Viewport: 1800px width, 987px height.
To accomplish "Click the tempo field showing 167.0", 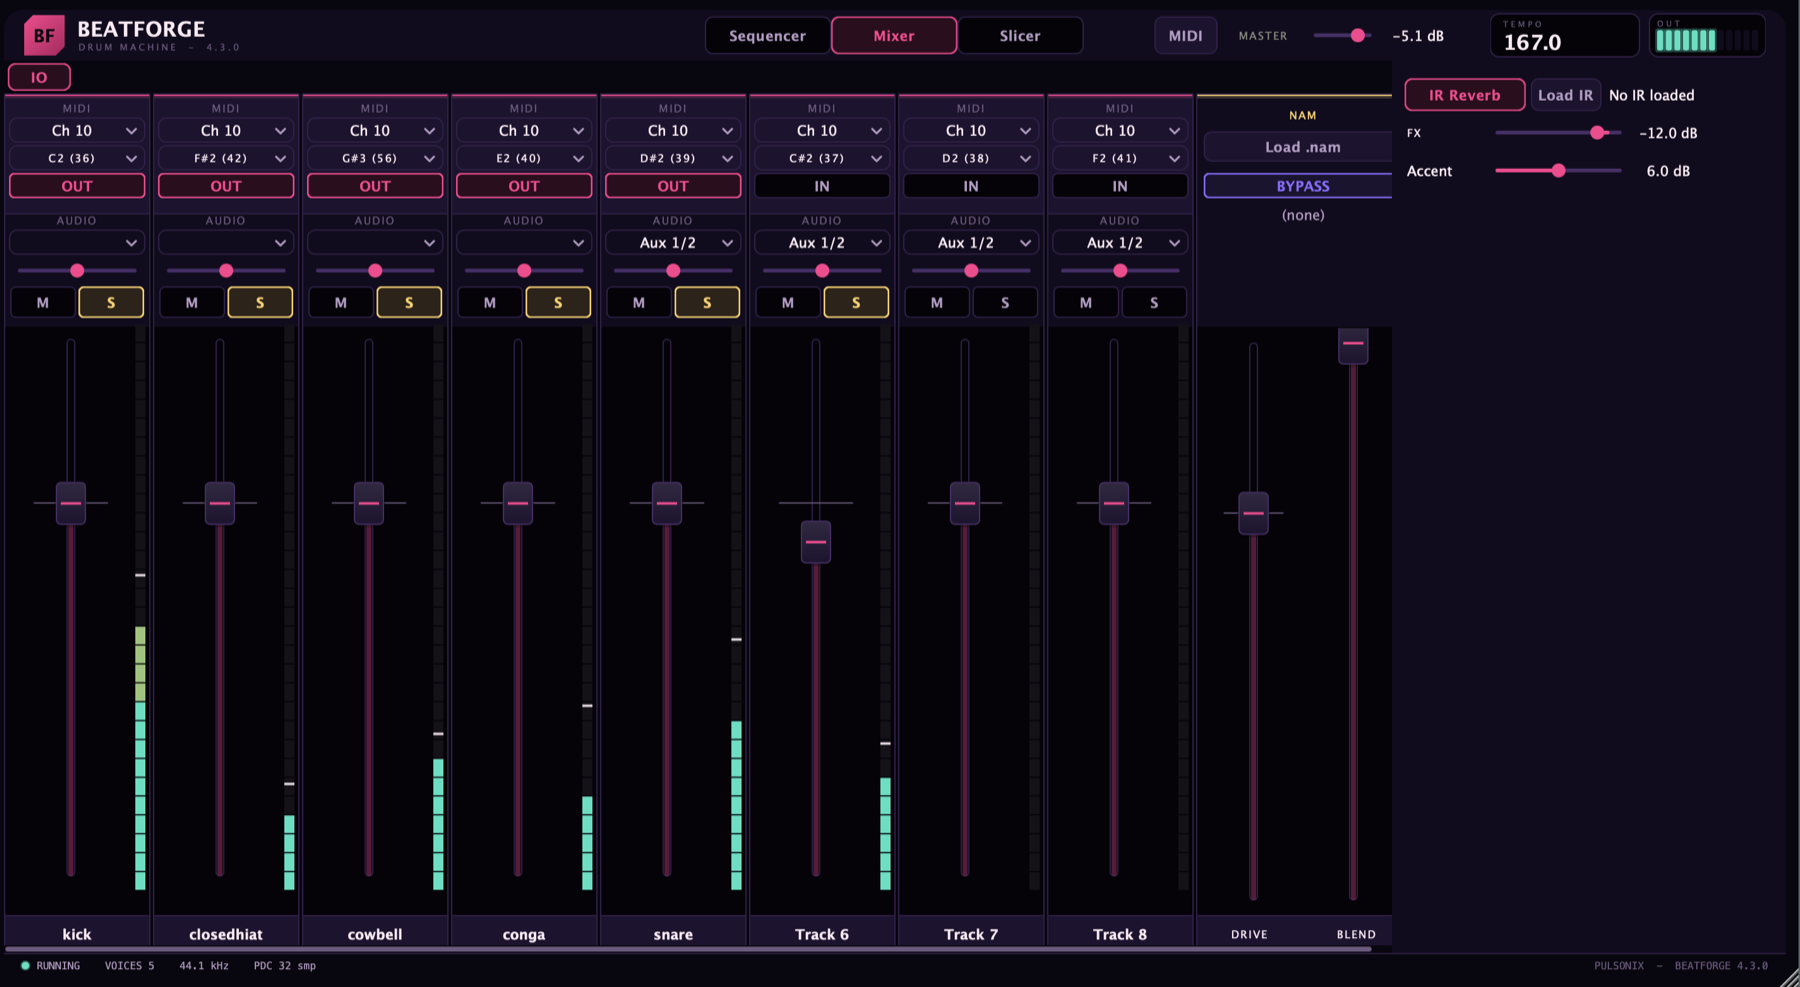I will pos(1564,36).
